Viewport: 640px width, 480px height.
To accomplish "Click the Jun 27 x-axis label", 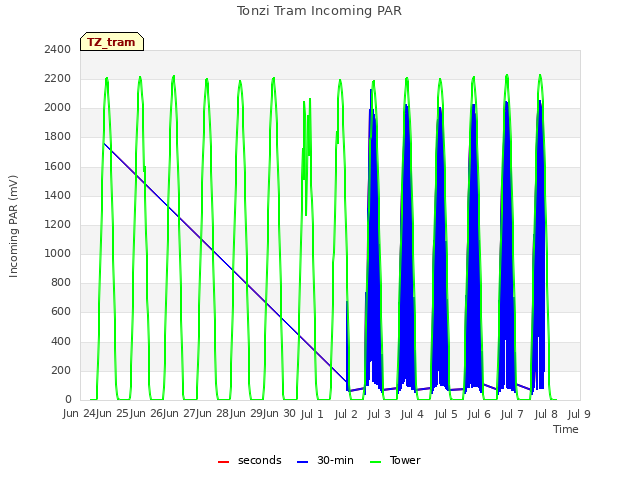I will pyautogui.click(x=180, y=414).
